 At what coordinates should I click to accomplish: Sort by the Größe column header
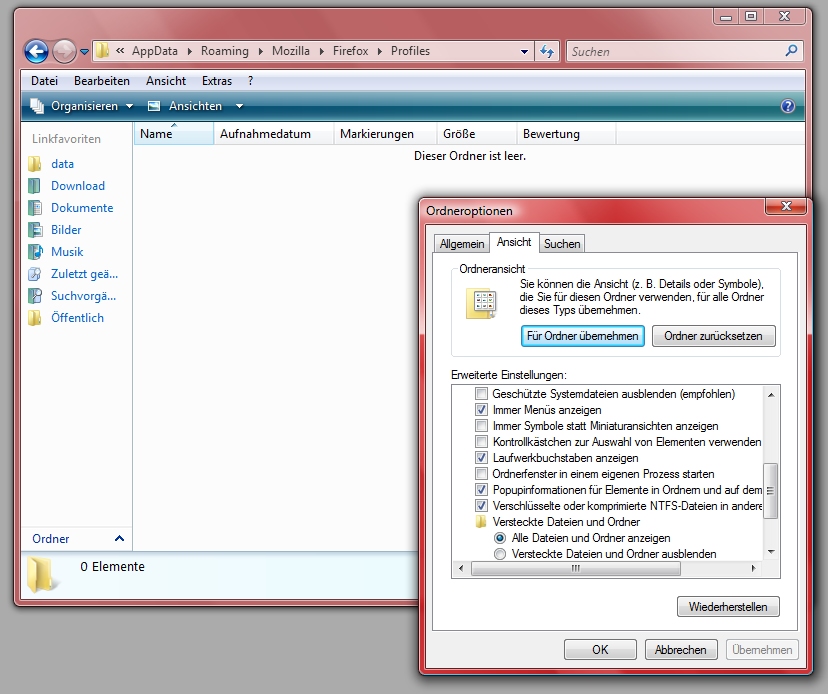[x=476, y=134]
